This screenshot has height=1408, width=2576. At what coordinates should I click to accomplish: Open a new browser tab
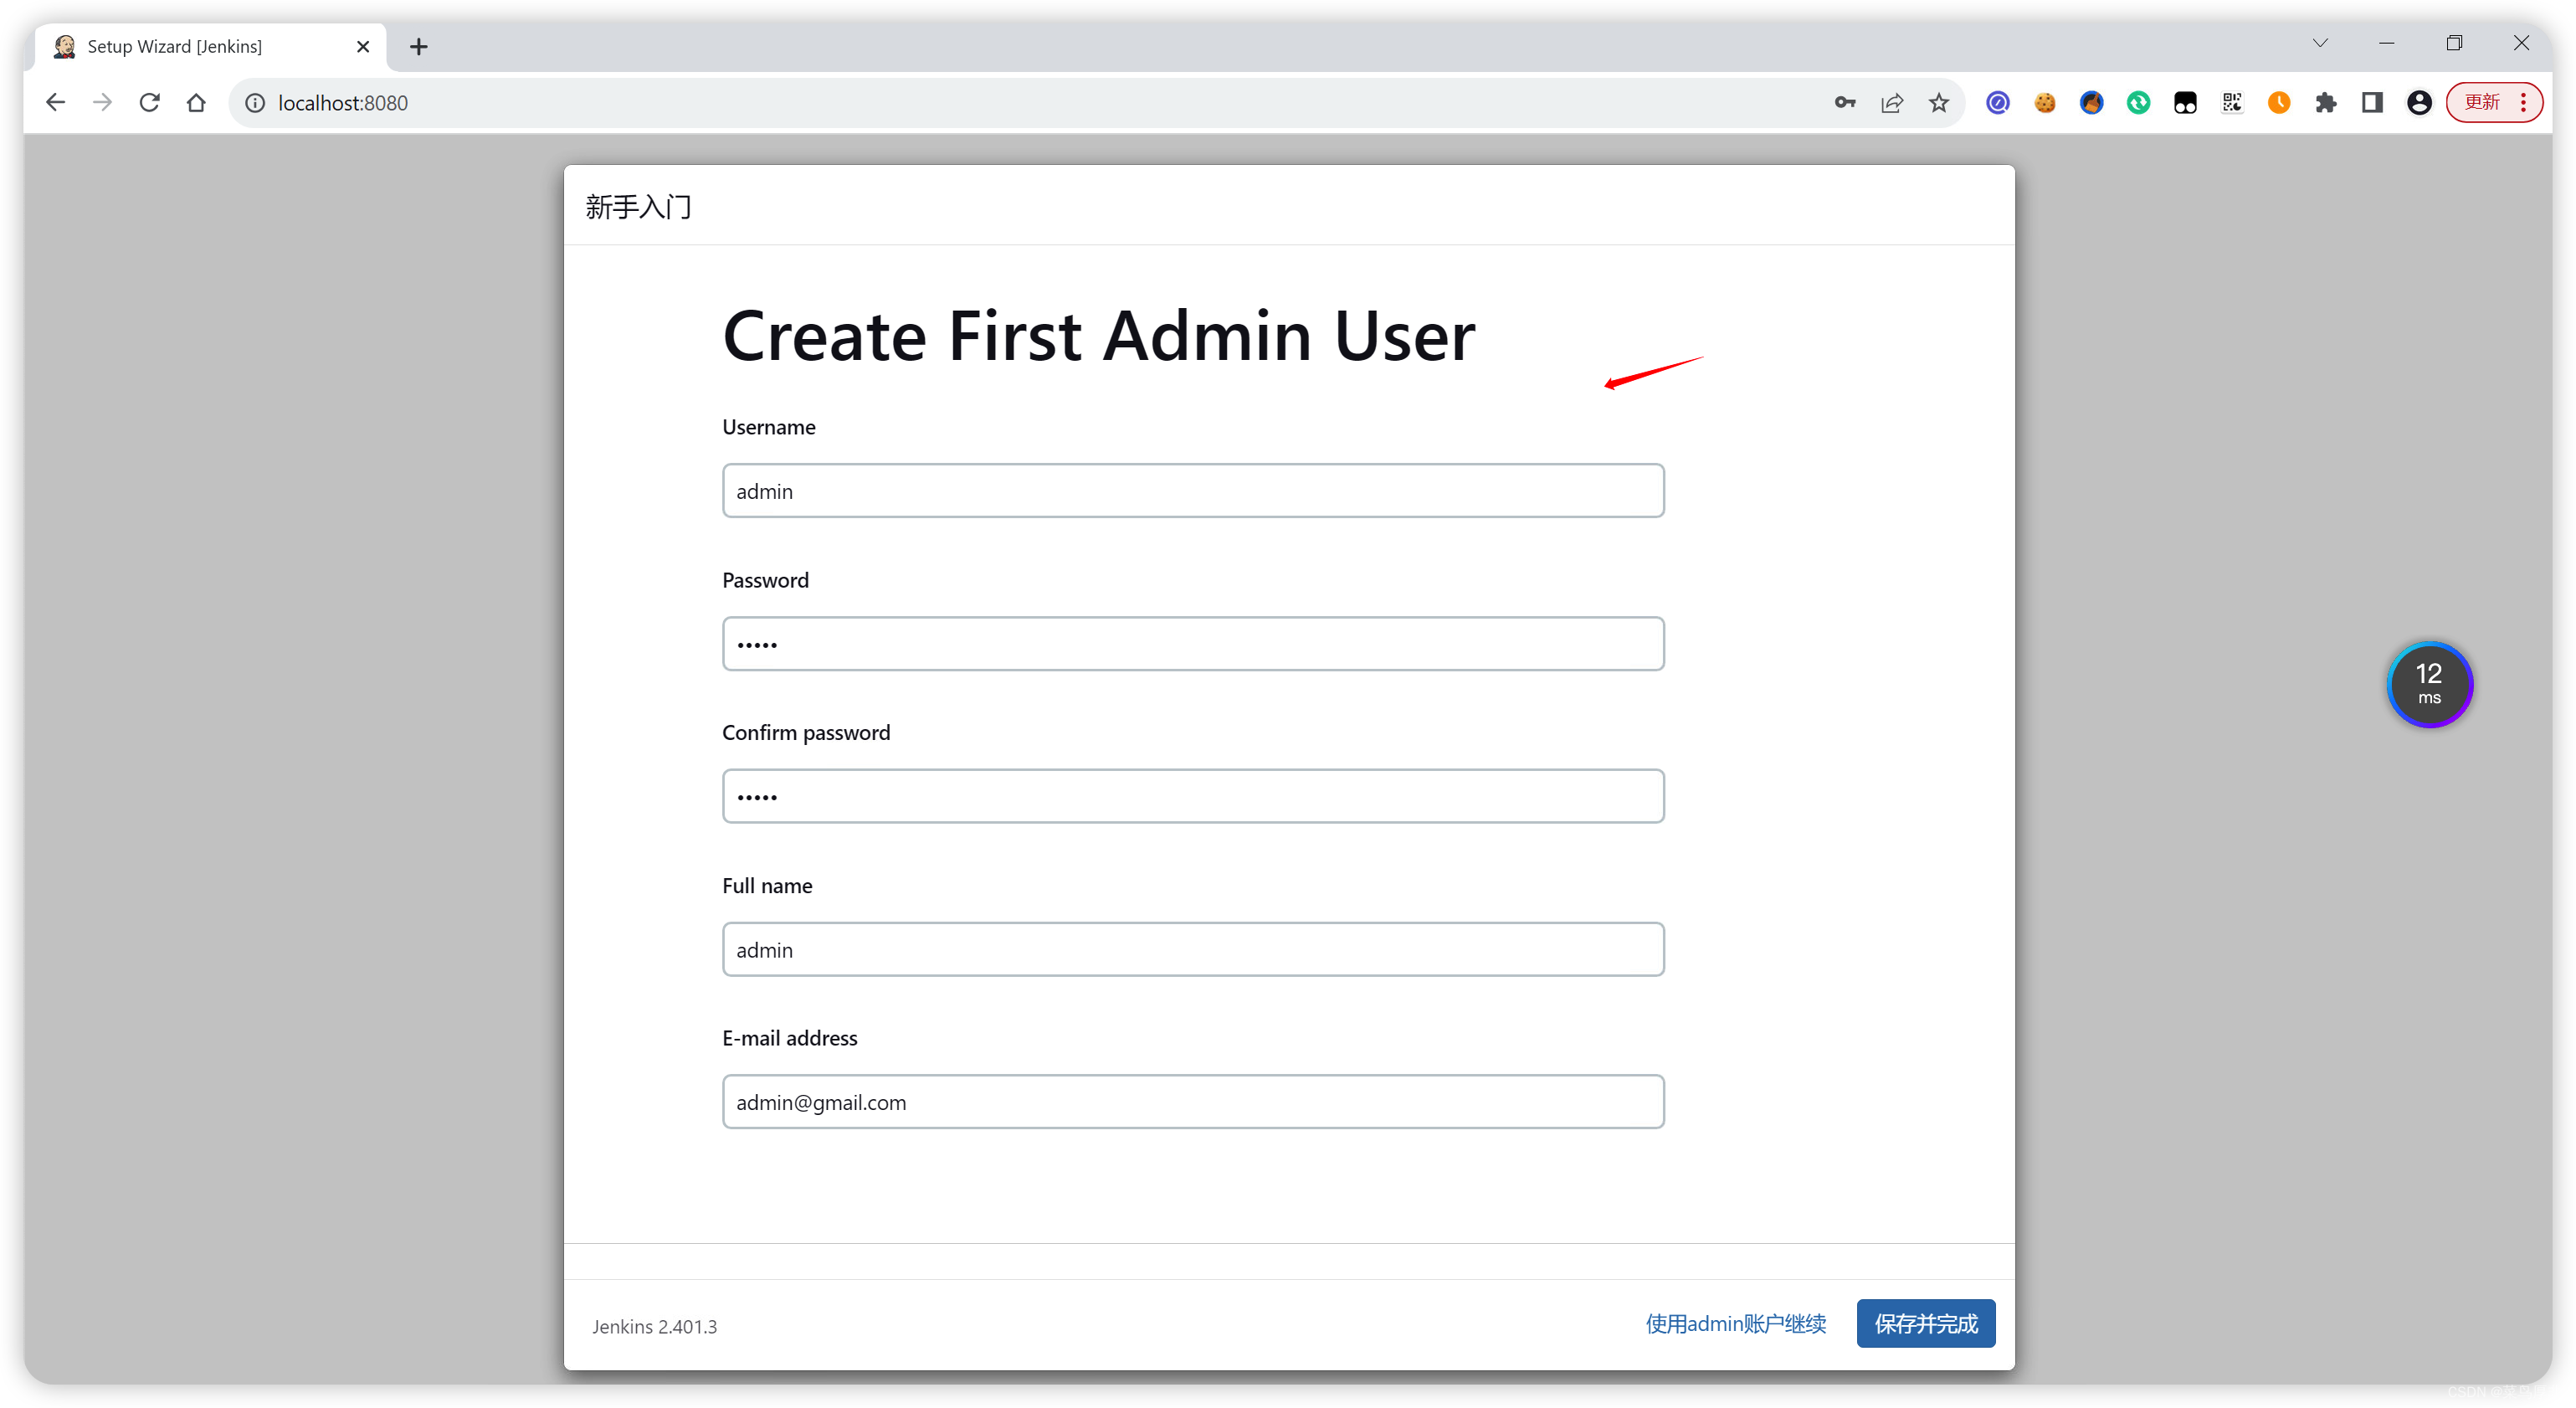pos(419,46)
